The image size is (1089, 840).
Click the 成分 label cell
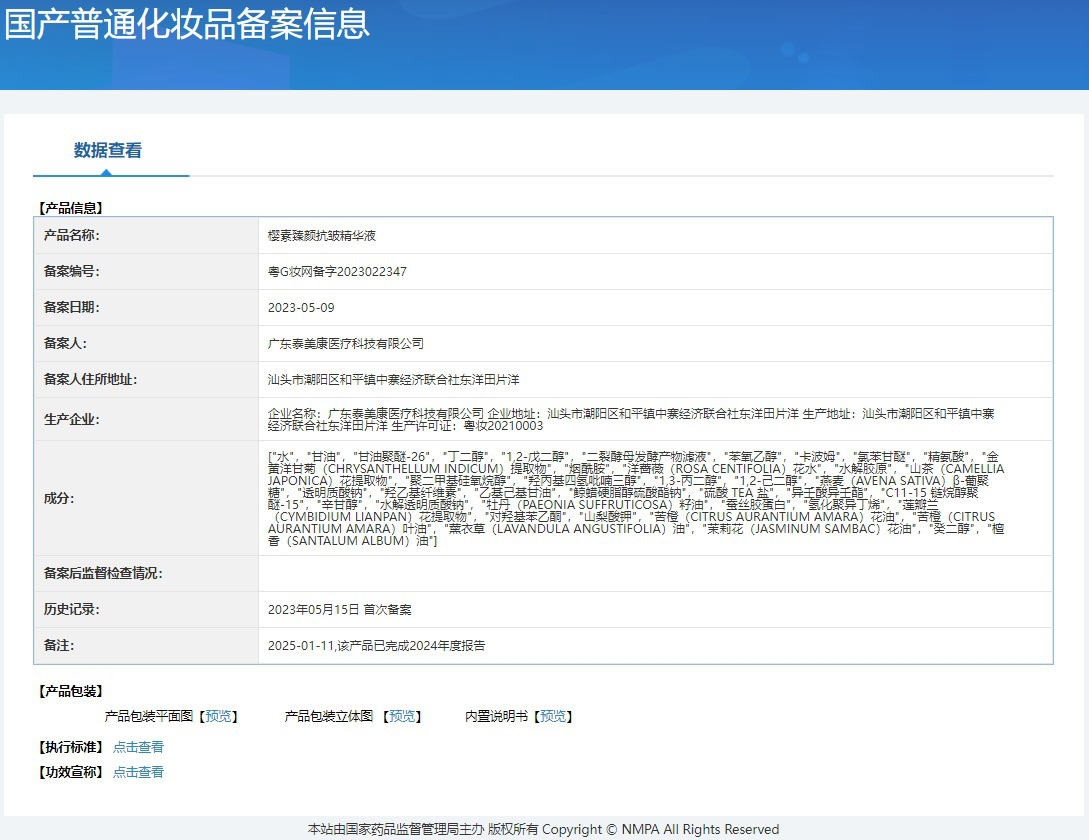(147, 498)
